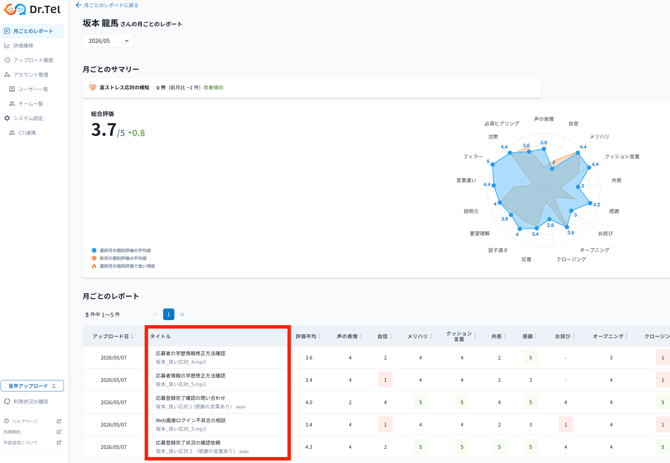Image resolution: width=670 pixels, height=463 pixels.
Task: Sort by the 声の表情 column header
Action: [349, 337]
